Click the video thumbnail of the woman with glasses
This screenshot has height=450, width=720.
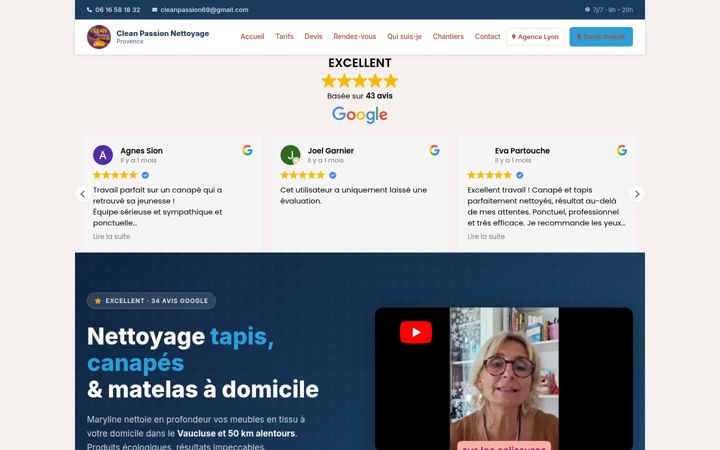point(504,379)
